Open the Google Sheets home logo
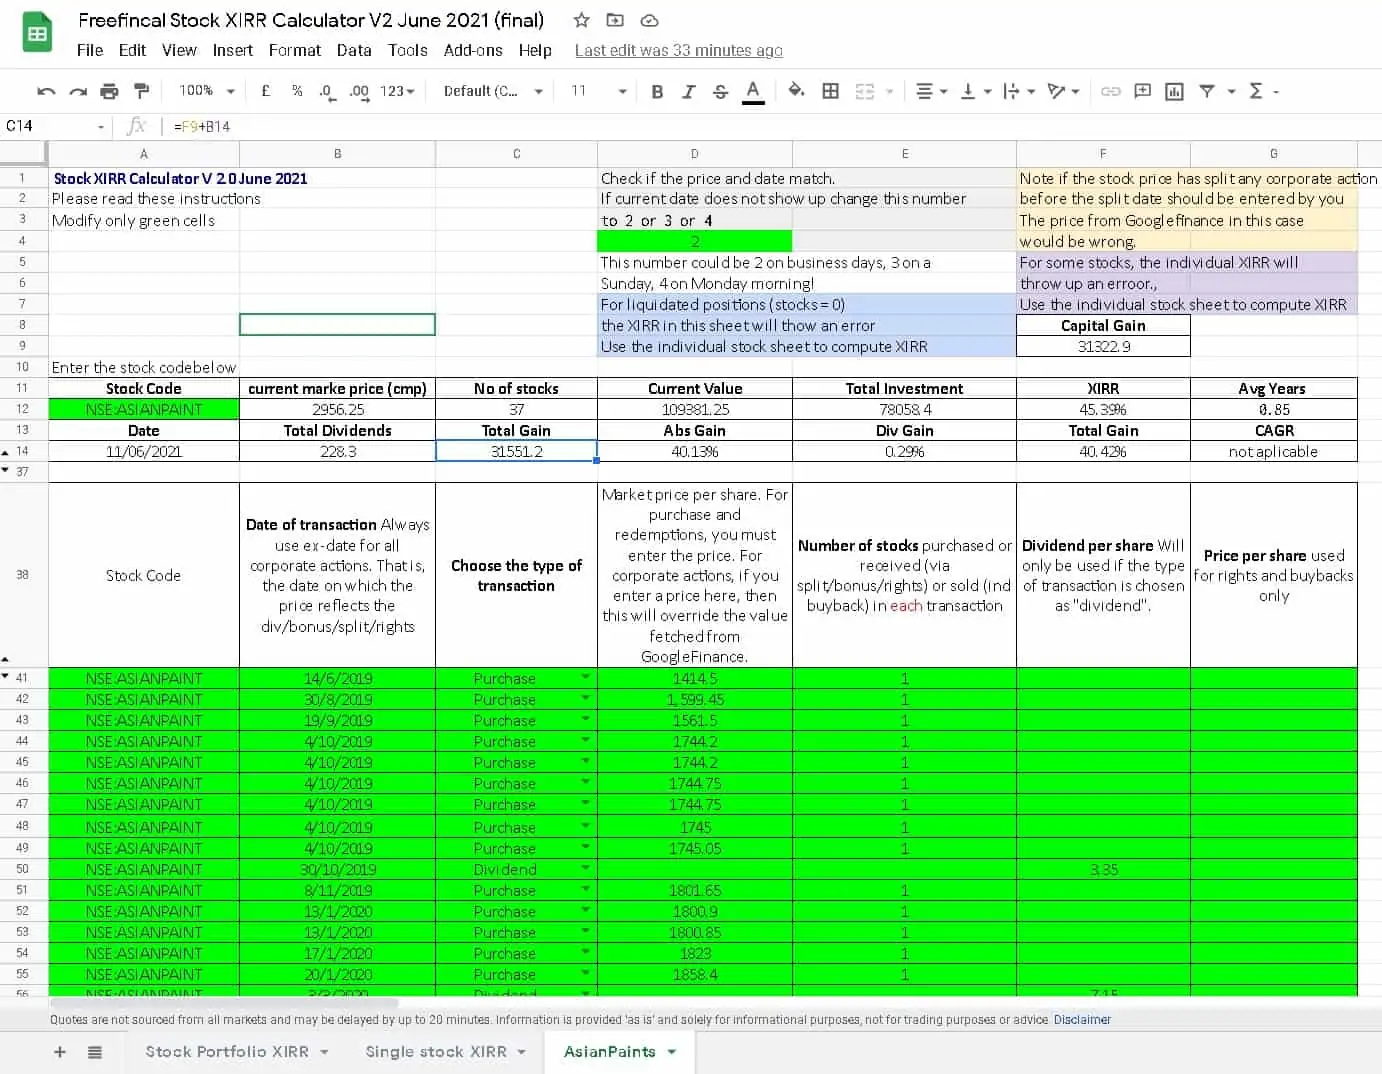This screenshot has width=1382, height=1074. [37, 34]
